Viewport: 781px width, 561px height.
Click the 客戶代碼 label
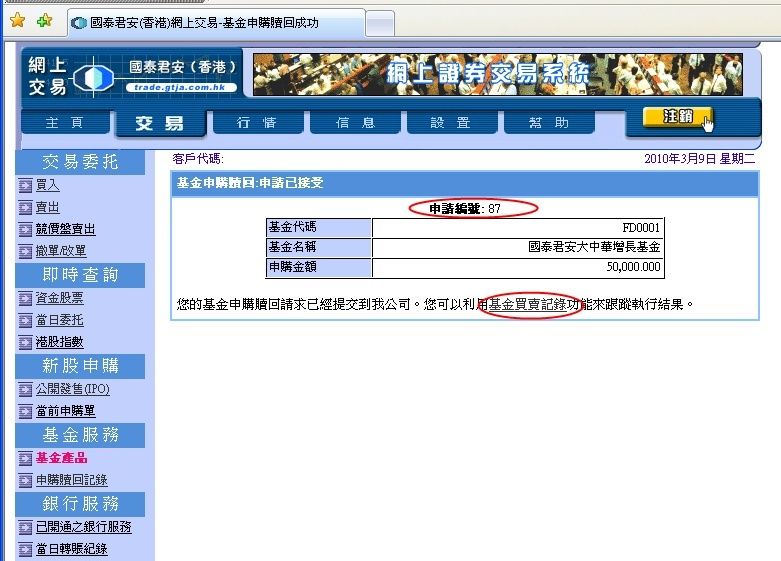(198, 159)
